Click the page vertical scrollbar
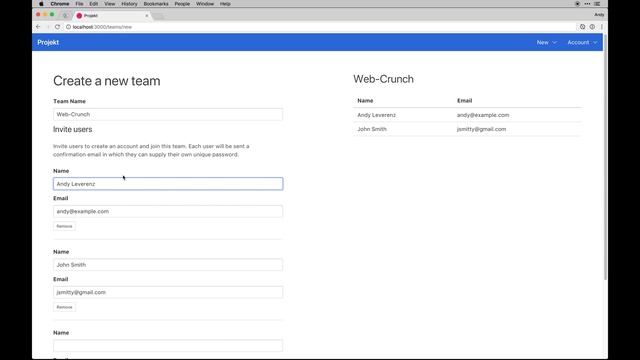The width and height of the screenshot is (640, 360). [605, 157]
